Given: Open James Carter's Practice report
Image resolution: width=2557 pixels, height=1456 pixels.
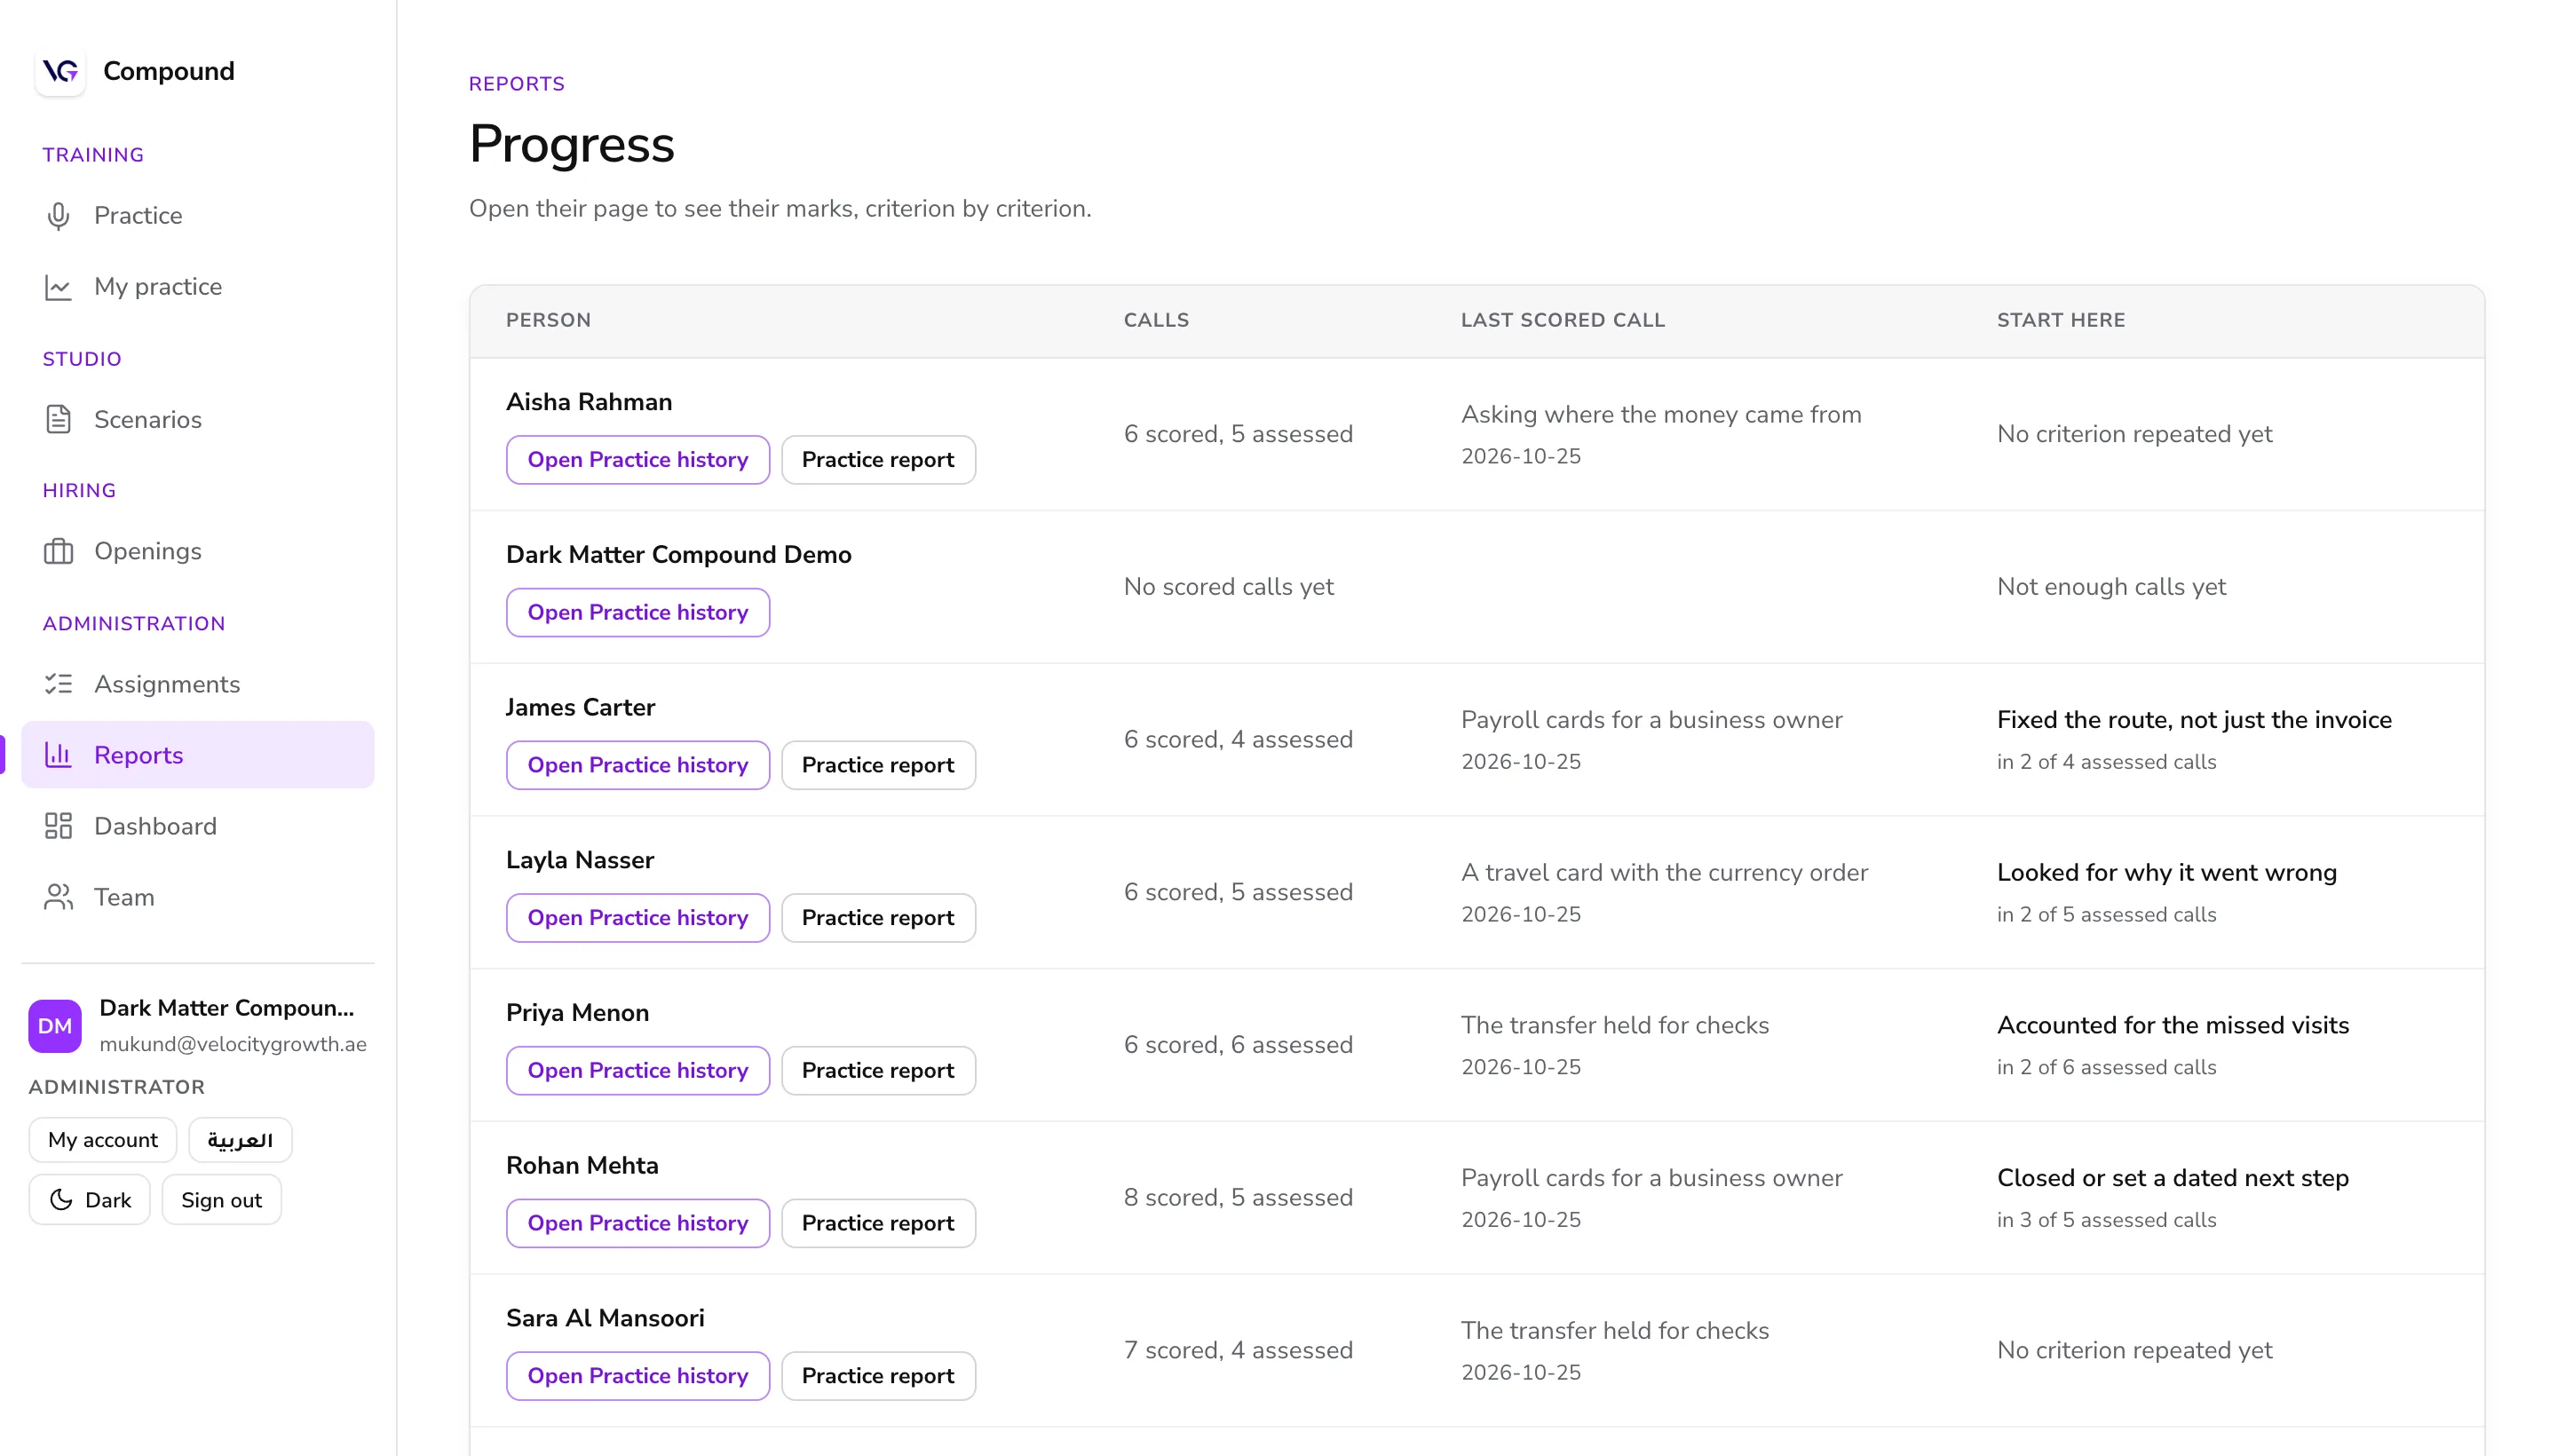Looking at the screenshot, I should 878,765.
